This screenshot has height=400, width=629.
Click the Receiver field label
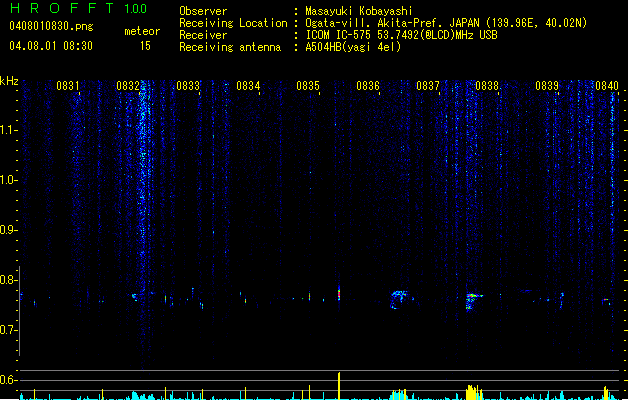(x=203, y=35)
